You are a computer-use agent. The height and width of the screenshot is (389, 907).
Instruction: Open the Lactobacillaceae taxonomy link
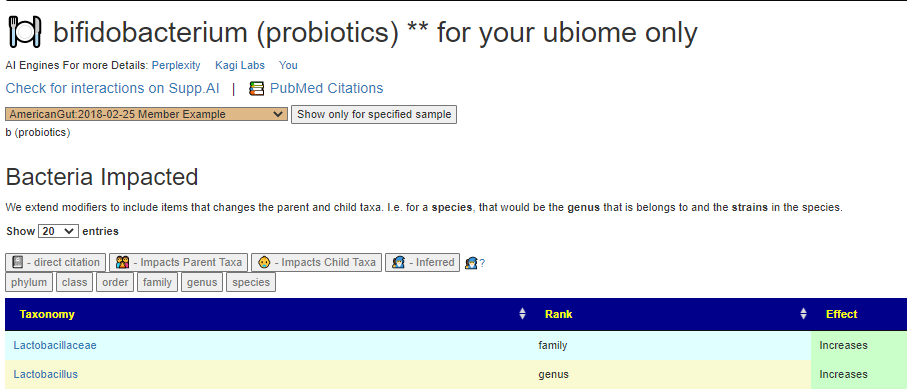coord(55,346)
